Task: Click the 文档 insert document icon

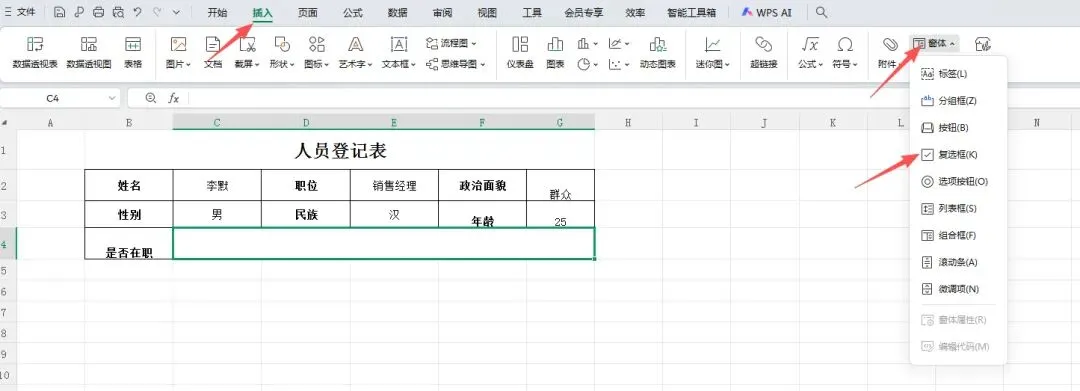Action: point(213,53)
